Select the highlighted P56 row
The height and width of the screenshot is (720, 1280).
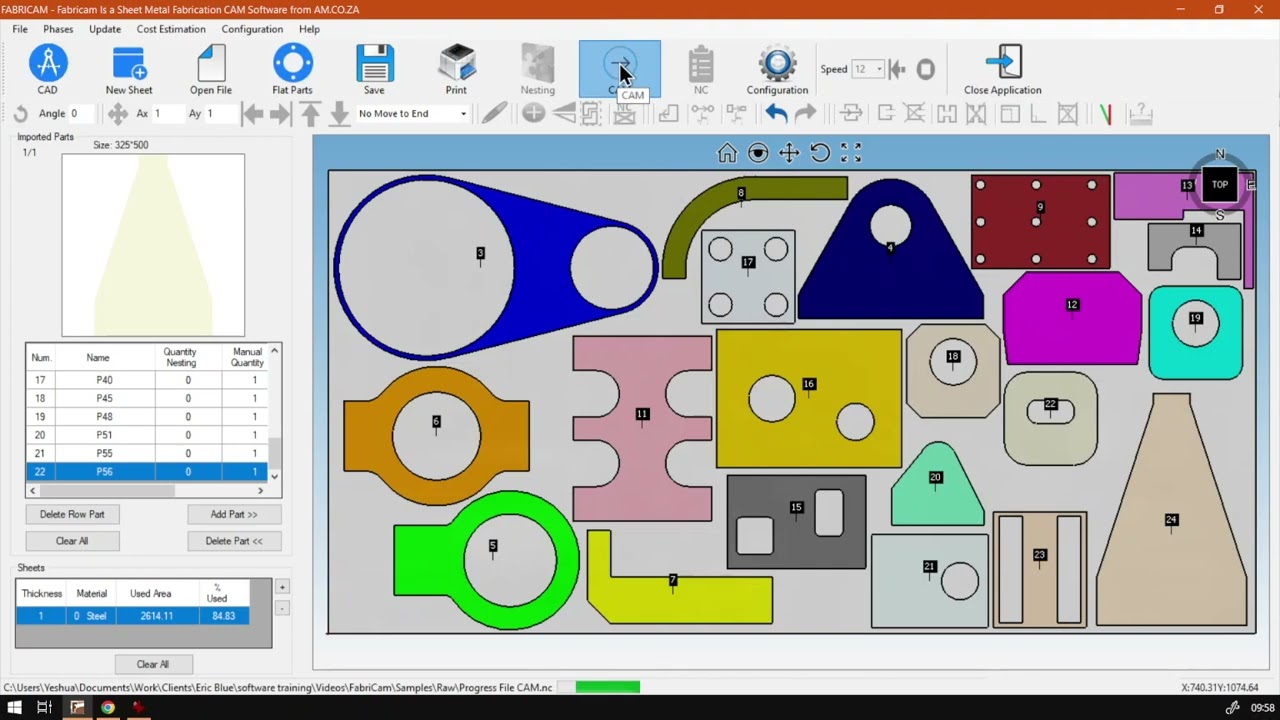[147, 472]
